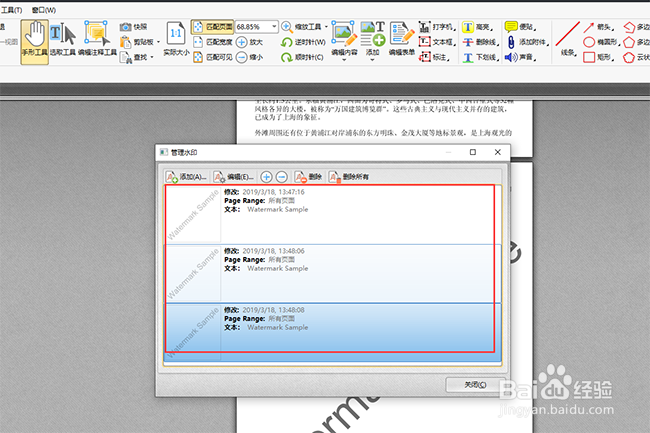Screen dimensions: 650x433
Task: Select the Add Attachment (添加附件) tool
Action: tap(527, 42)
